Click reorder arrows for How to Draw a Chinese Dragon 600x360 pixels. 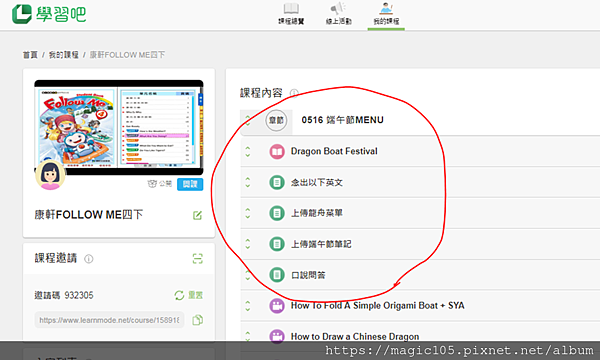pyautogui.click(x=248, y=336)
